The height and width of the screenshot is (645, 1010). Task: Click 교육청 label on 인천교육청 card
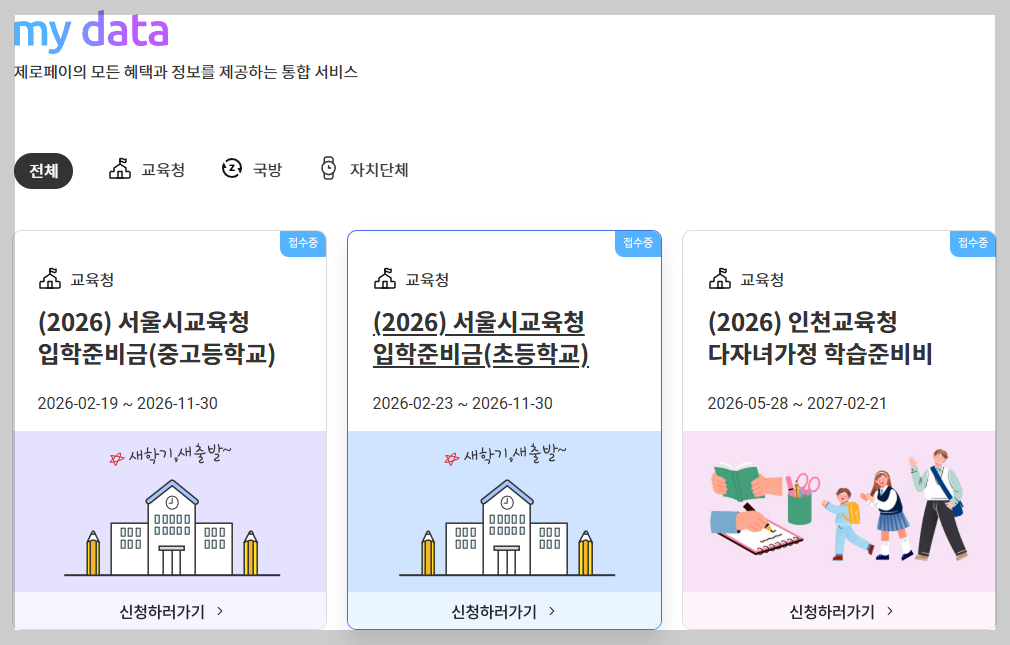click(762, 280)
